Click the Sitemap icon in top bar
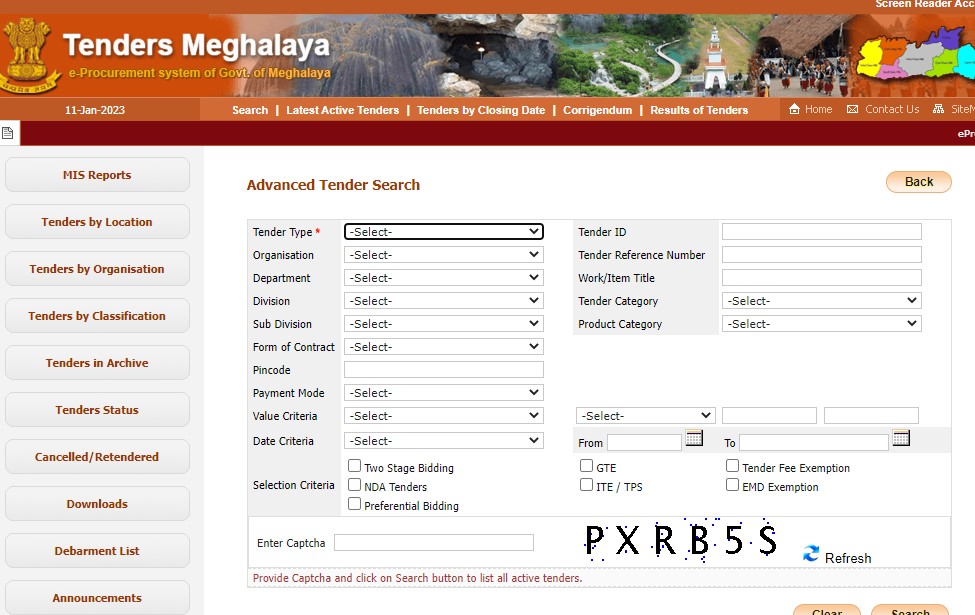The height and width of the screenshot is (615, 975). (938, 109)
